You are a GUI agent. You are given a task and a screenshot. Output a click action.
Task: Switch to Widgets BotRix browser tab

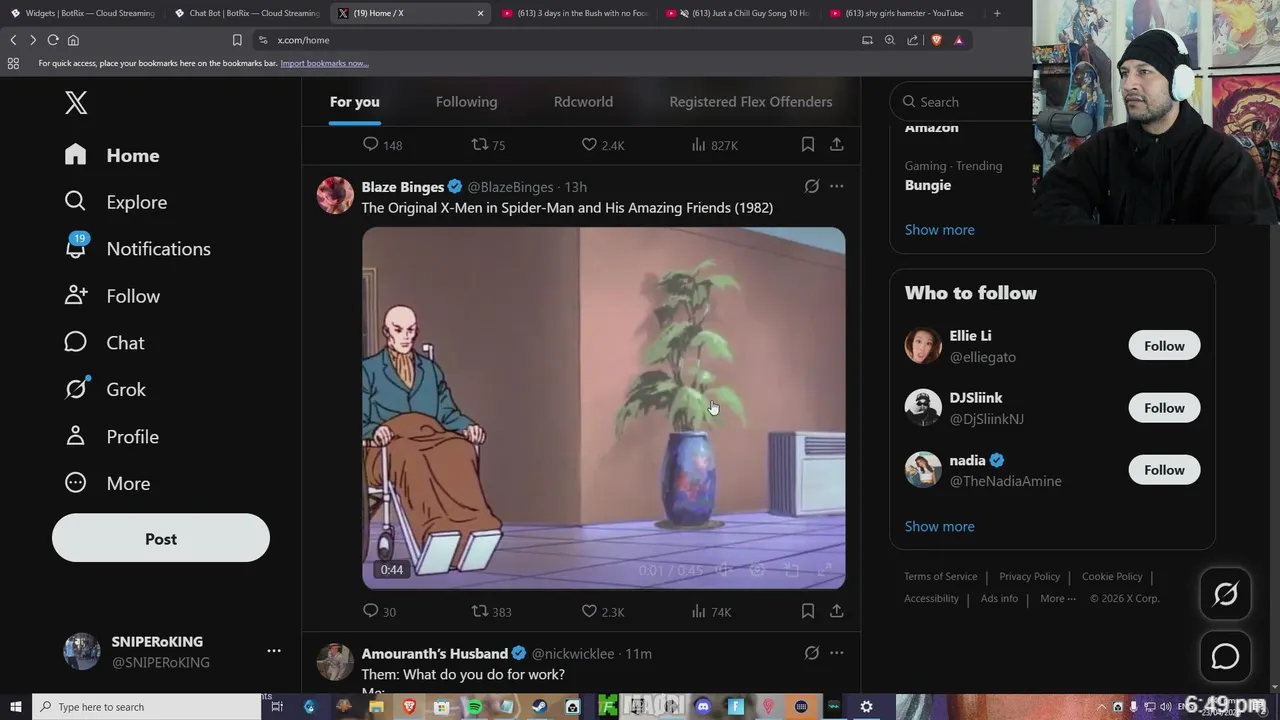82,13
